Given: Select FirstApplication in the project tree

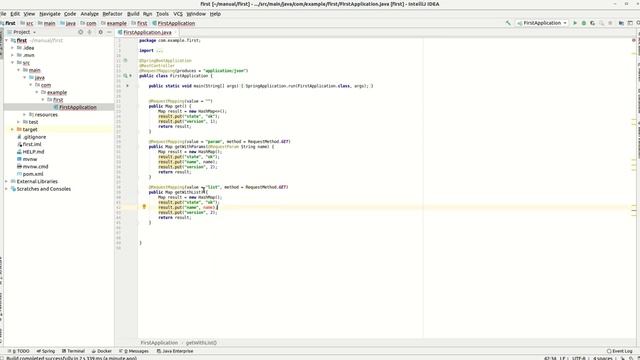Looking at the screenshot, I should click(78, 107).
